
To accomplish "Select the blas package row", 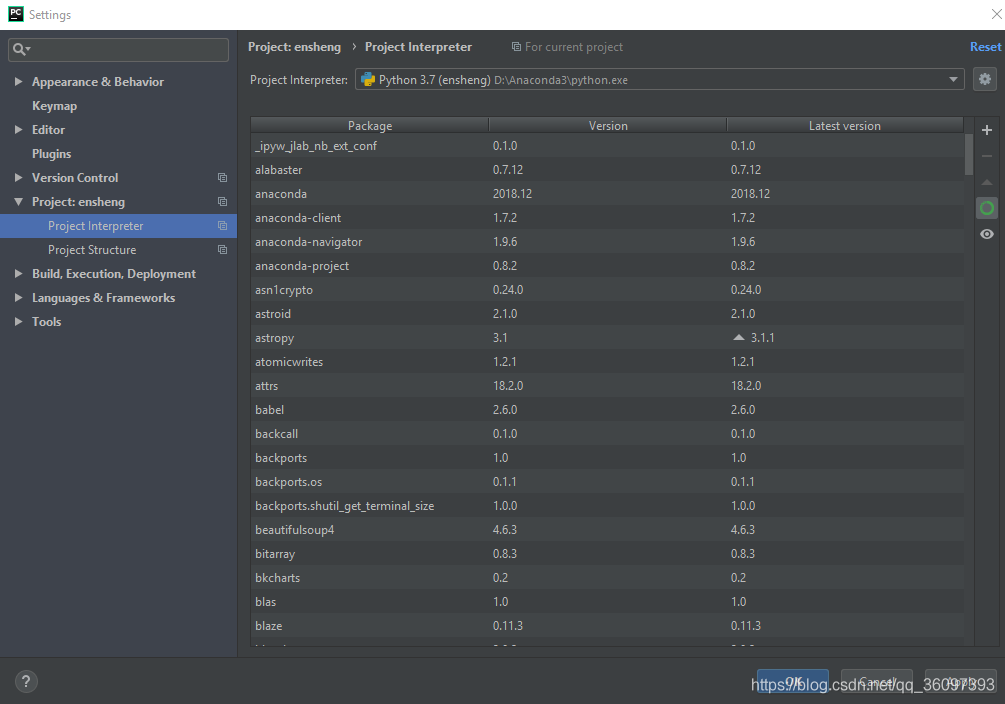I will click(607, 601).
